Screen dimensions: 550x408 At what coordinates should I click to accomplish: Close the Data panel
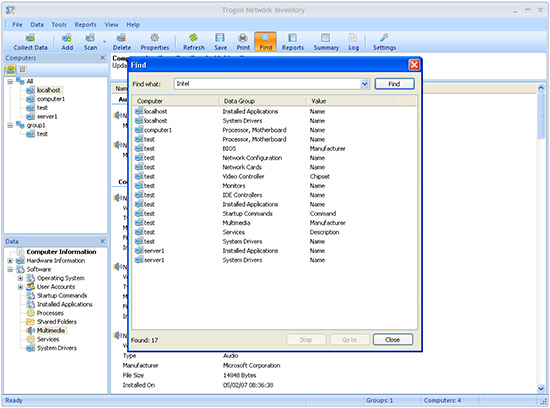click(x=102, y=241)
